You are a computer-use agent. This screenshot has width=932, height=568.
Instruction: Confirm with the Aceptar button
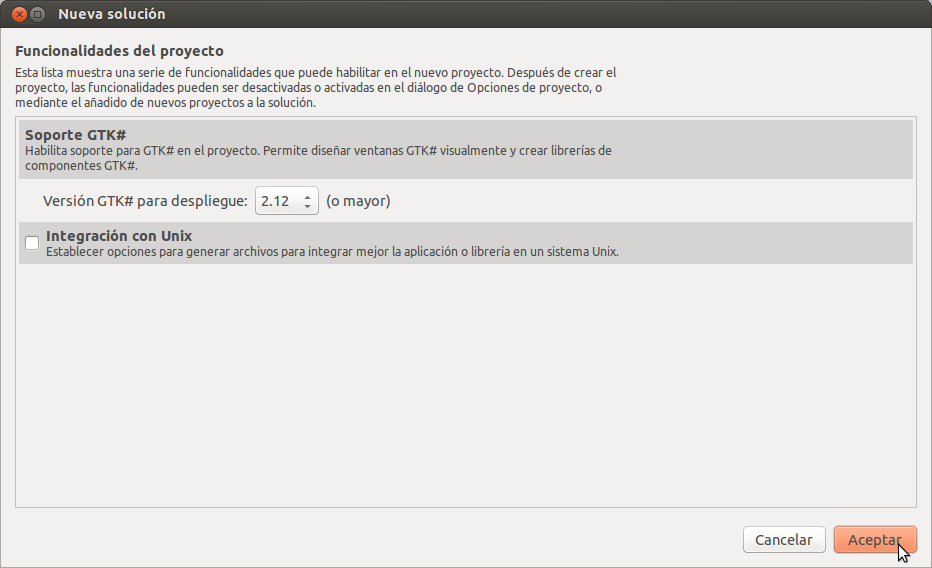(x=875, y=539)
